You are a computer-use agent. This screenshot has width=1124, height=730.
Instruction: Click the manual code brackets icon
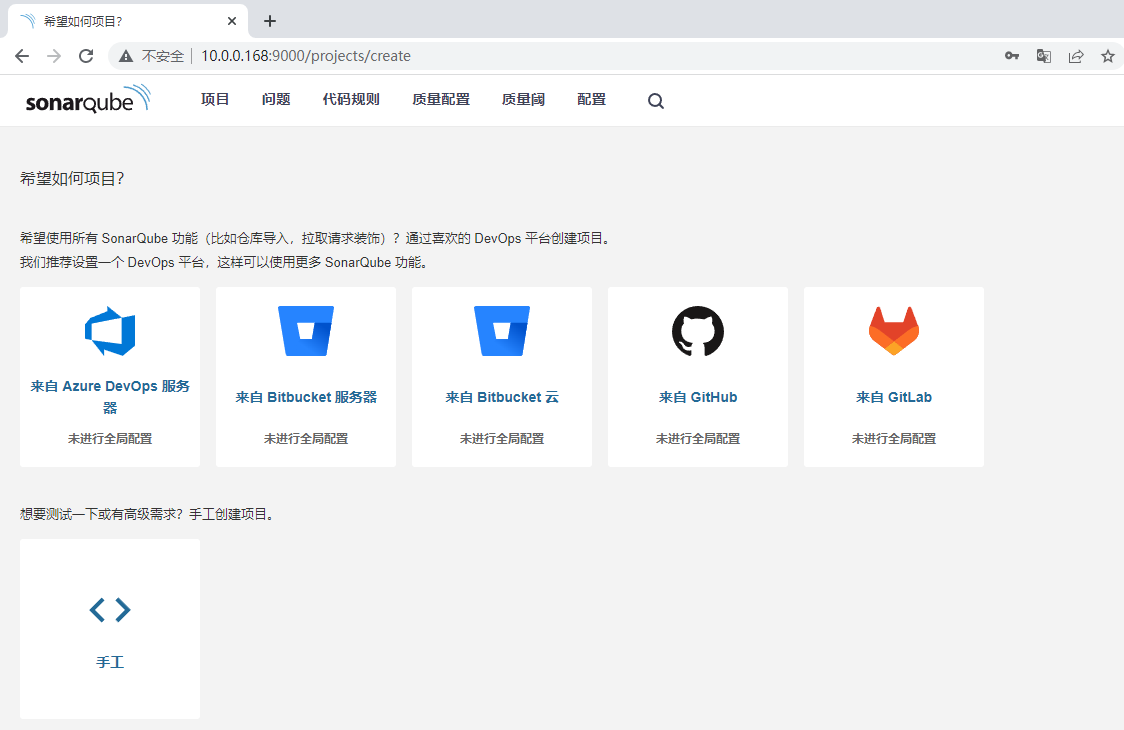click(x=110, y=610)
